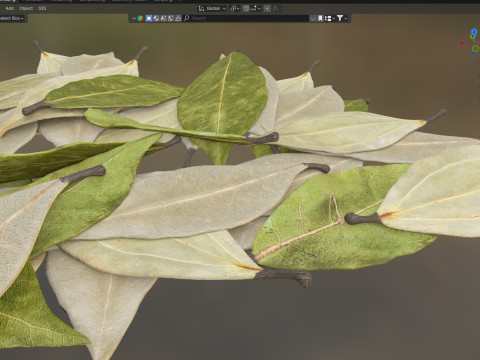
Task: Open the editor type chevron dropdown
Action: tap(134, 18)
